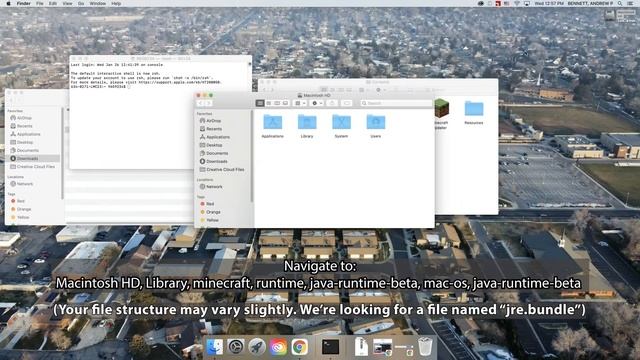Open the Trash in the Dock

click(425, 346)
